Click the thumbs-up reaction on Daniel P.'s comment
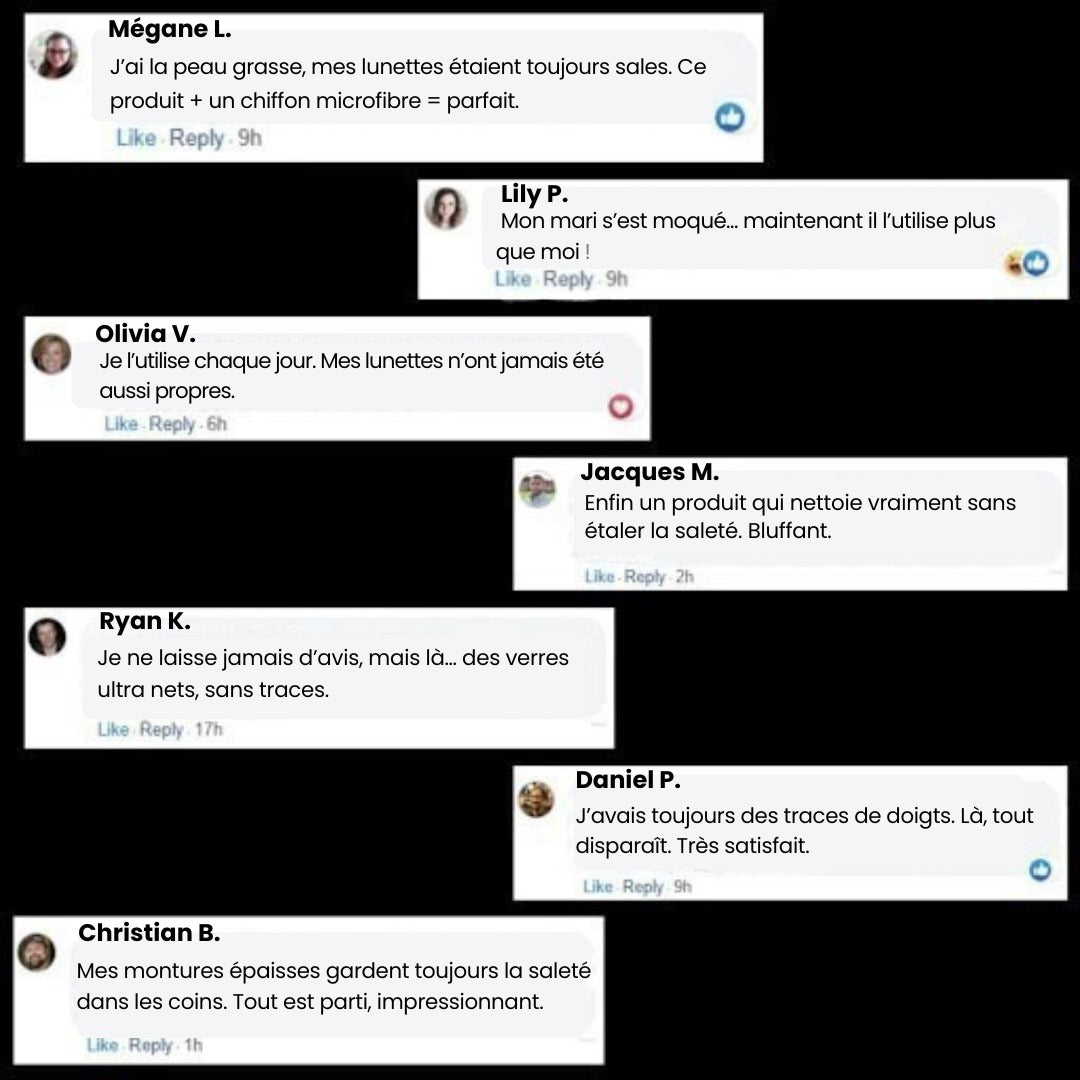 pos(1040,870)
